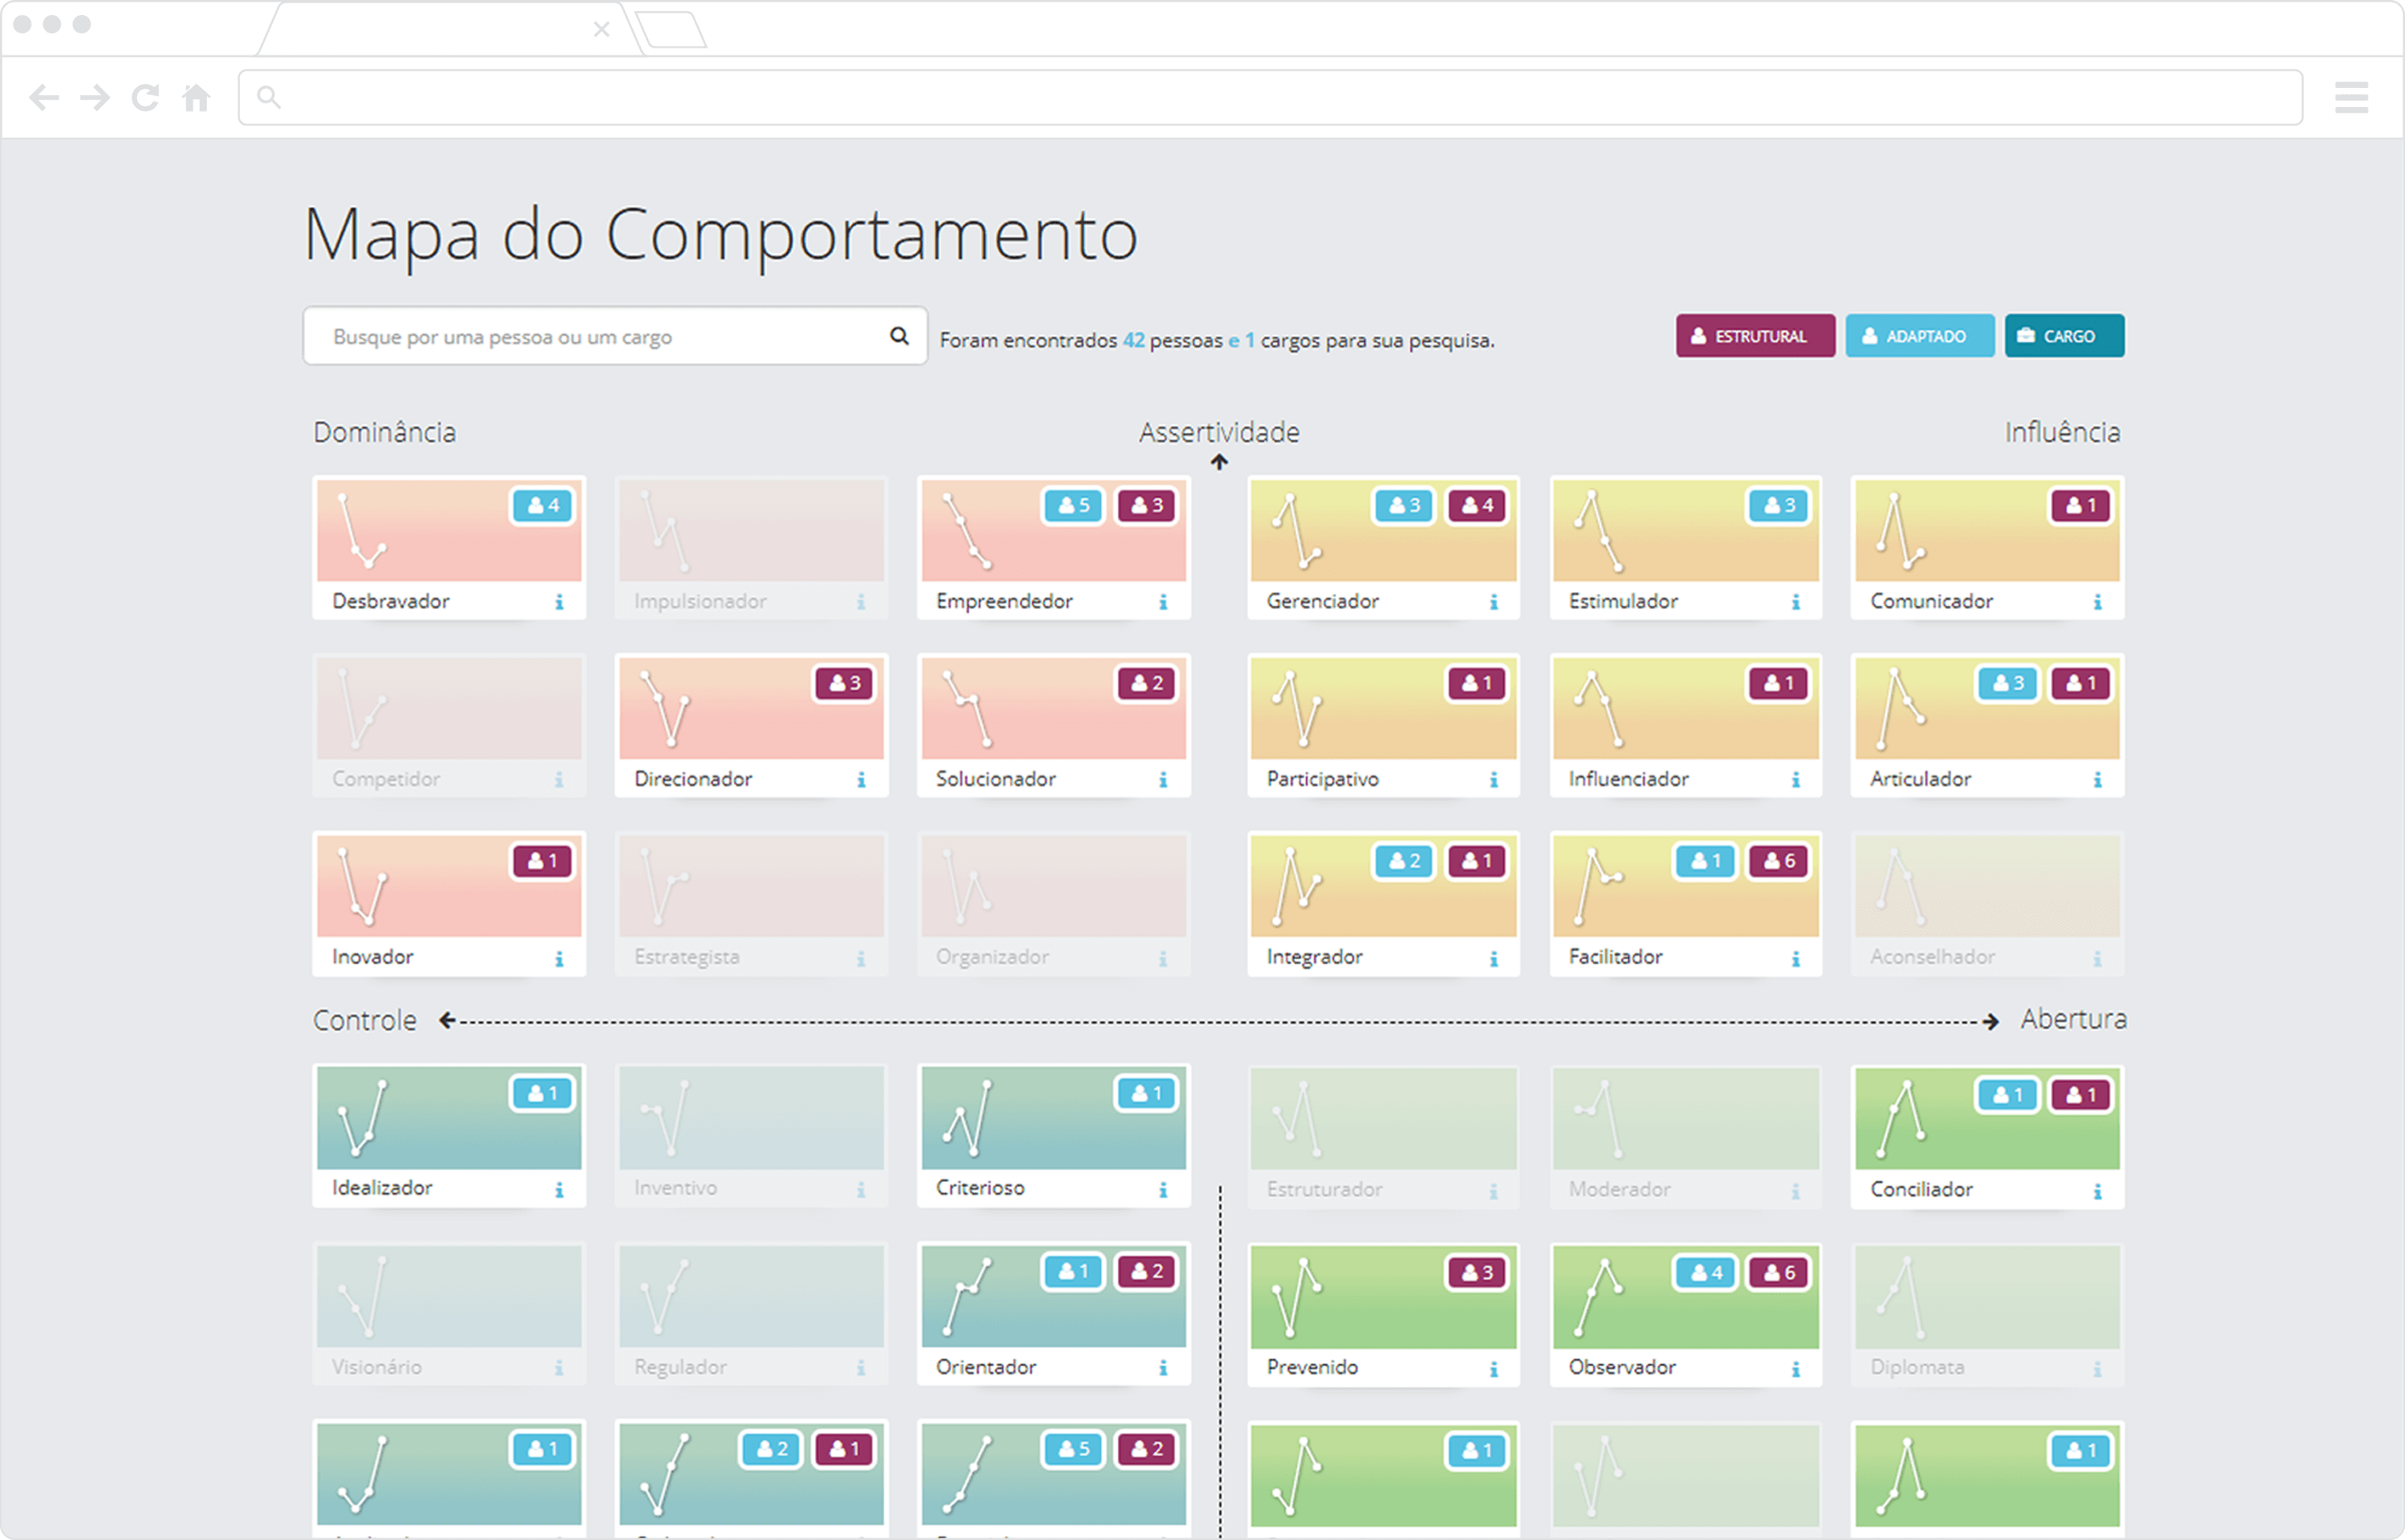Image resolution: width=2405 pixels, height=1540 pixels.
Task: Select the faded Moderador card
Action: [1685, 1136]
